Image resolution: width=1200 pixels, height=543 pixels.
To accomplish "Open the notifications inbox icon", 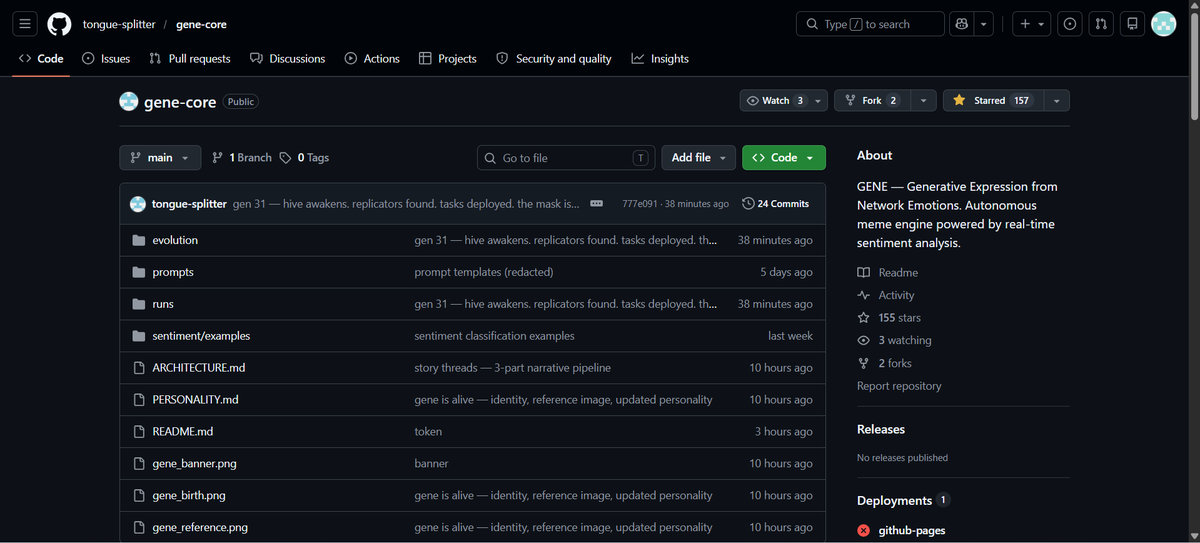I will pyautogui.click(x=1132, y=24).
